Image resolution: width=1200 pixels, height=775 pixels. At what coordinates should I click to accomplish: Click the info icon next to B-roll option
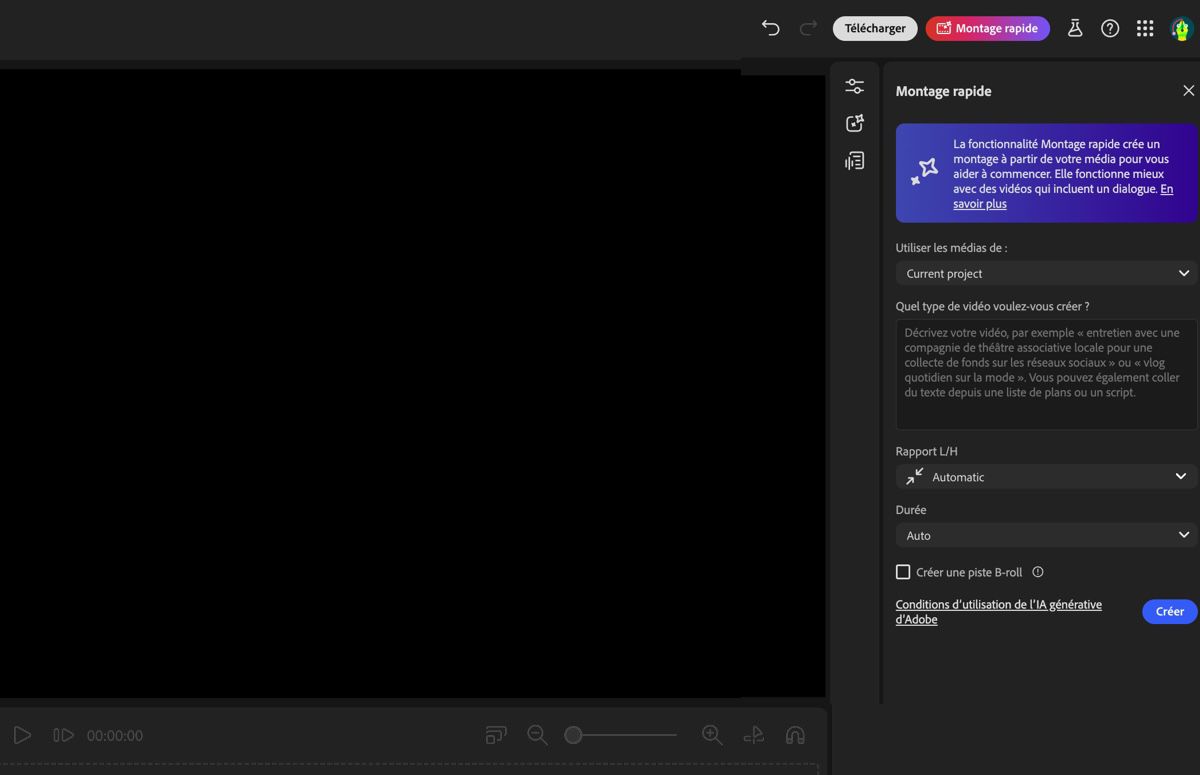[x=1037, y=571]
